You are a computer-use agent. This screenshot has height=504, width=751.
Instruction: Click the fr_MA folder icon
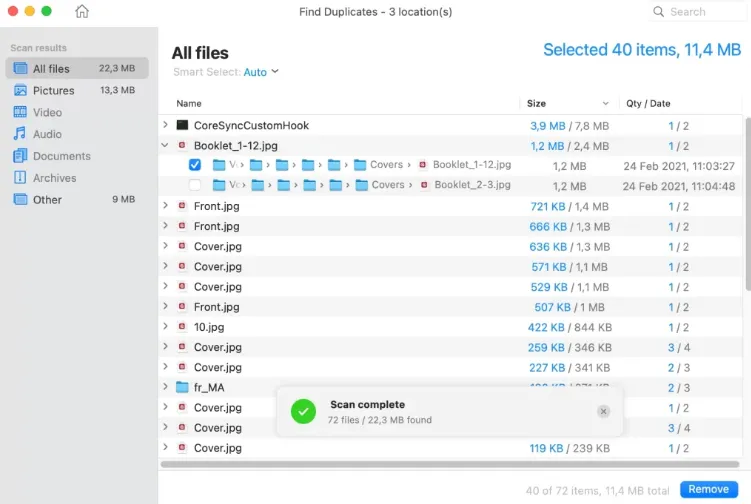coord(182,387)
